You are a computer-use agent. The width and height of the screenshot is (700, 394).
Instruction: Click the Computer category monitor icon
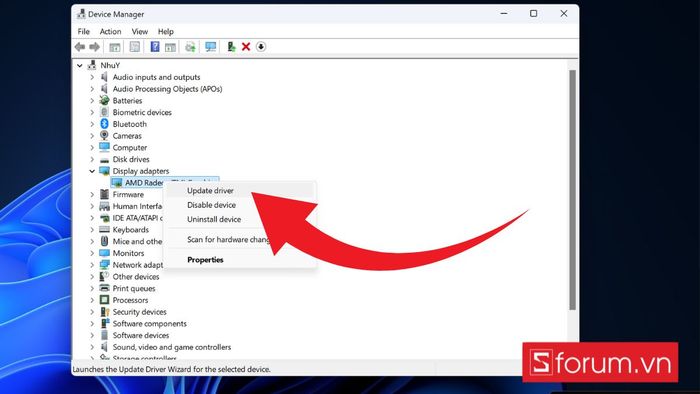(x=104, y=147)
